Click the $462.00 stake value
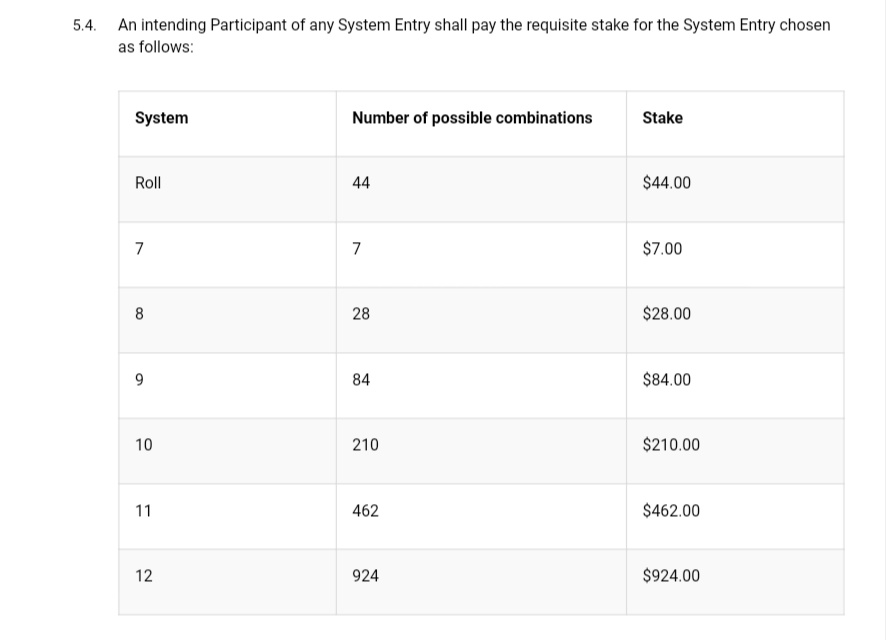 coord(671,511)
